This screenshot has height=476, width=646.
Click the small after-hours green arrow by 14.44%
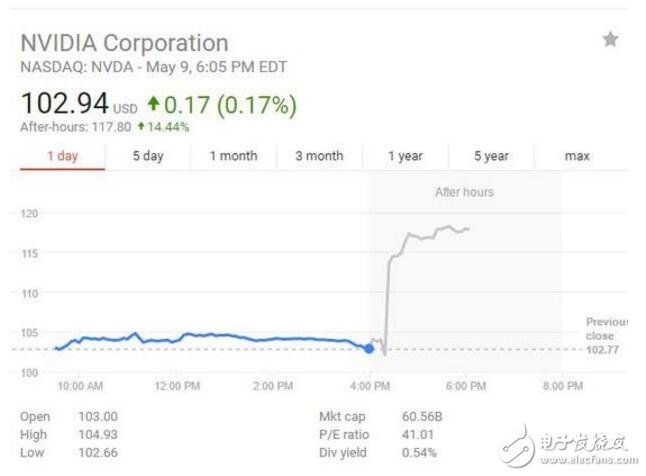point(142,127)
